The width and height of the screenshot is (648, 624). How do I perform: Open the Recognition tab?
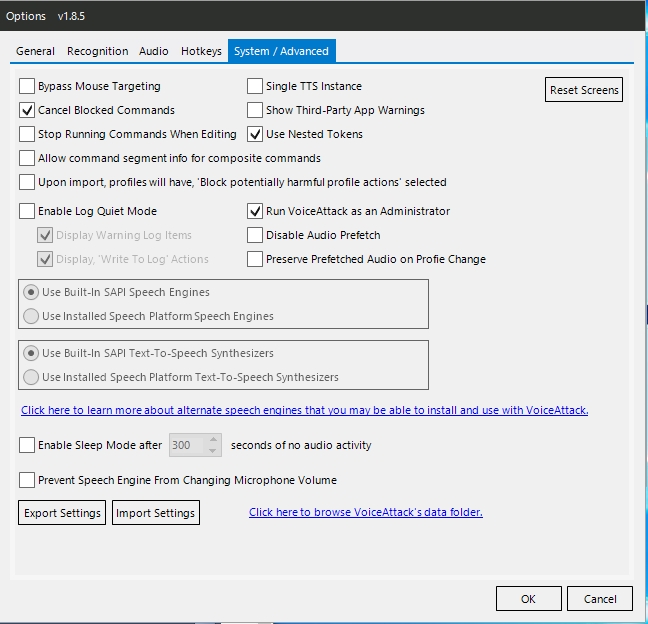pos(98,51)
